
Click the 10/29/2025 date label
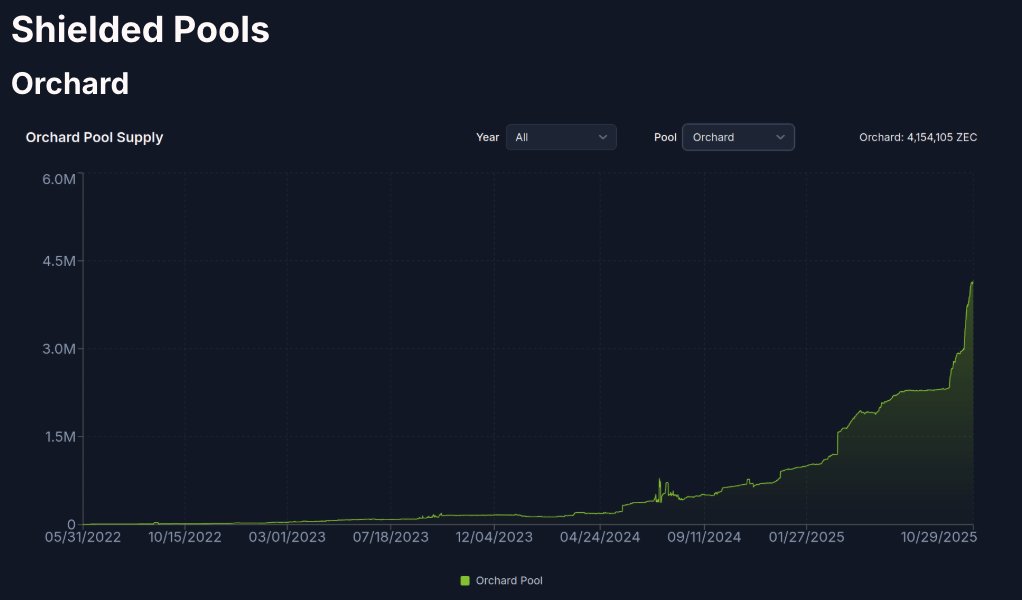coord(939,537)
